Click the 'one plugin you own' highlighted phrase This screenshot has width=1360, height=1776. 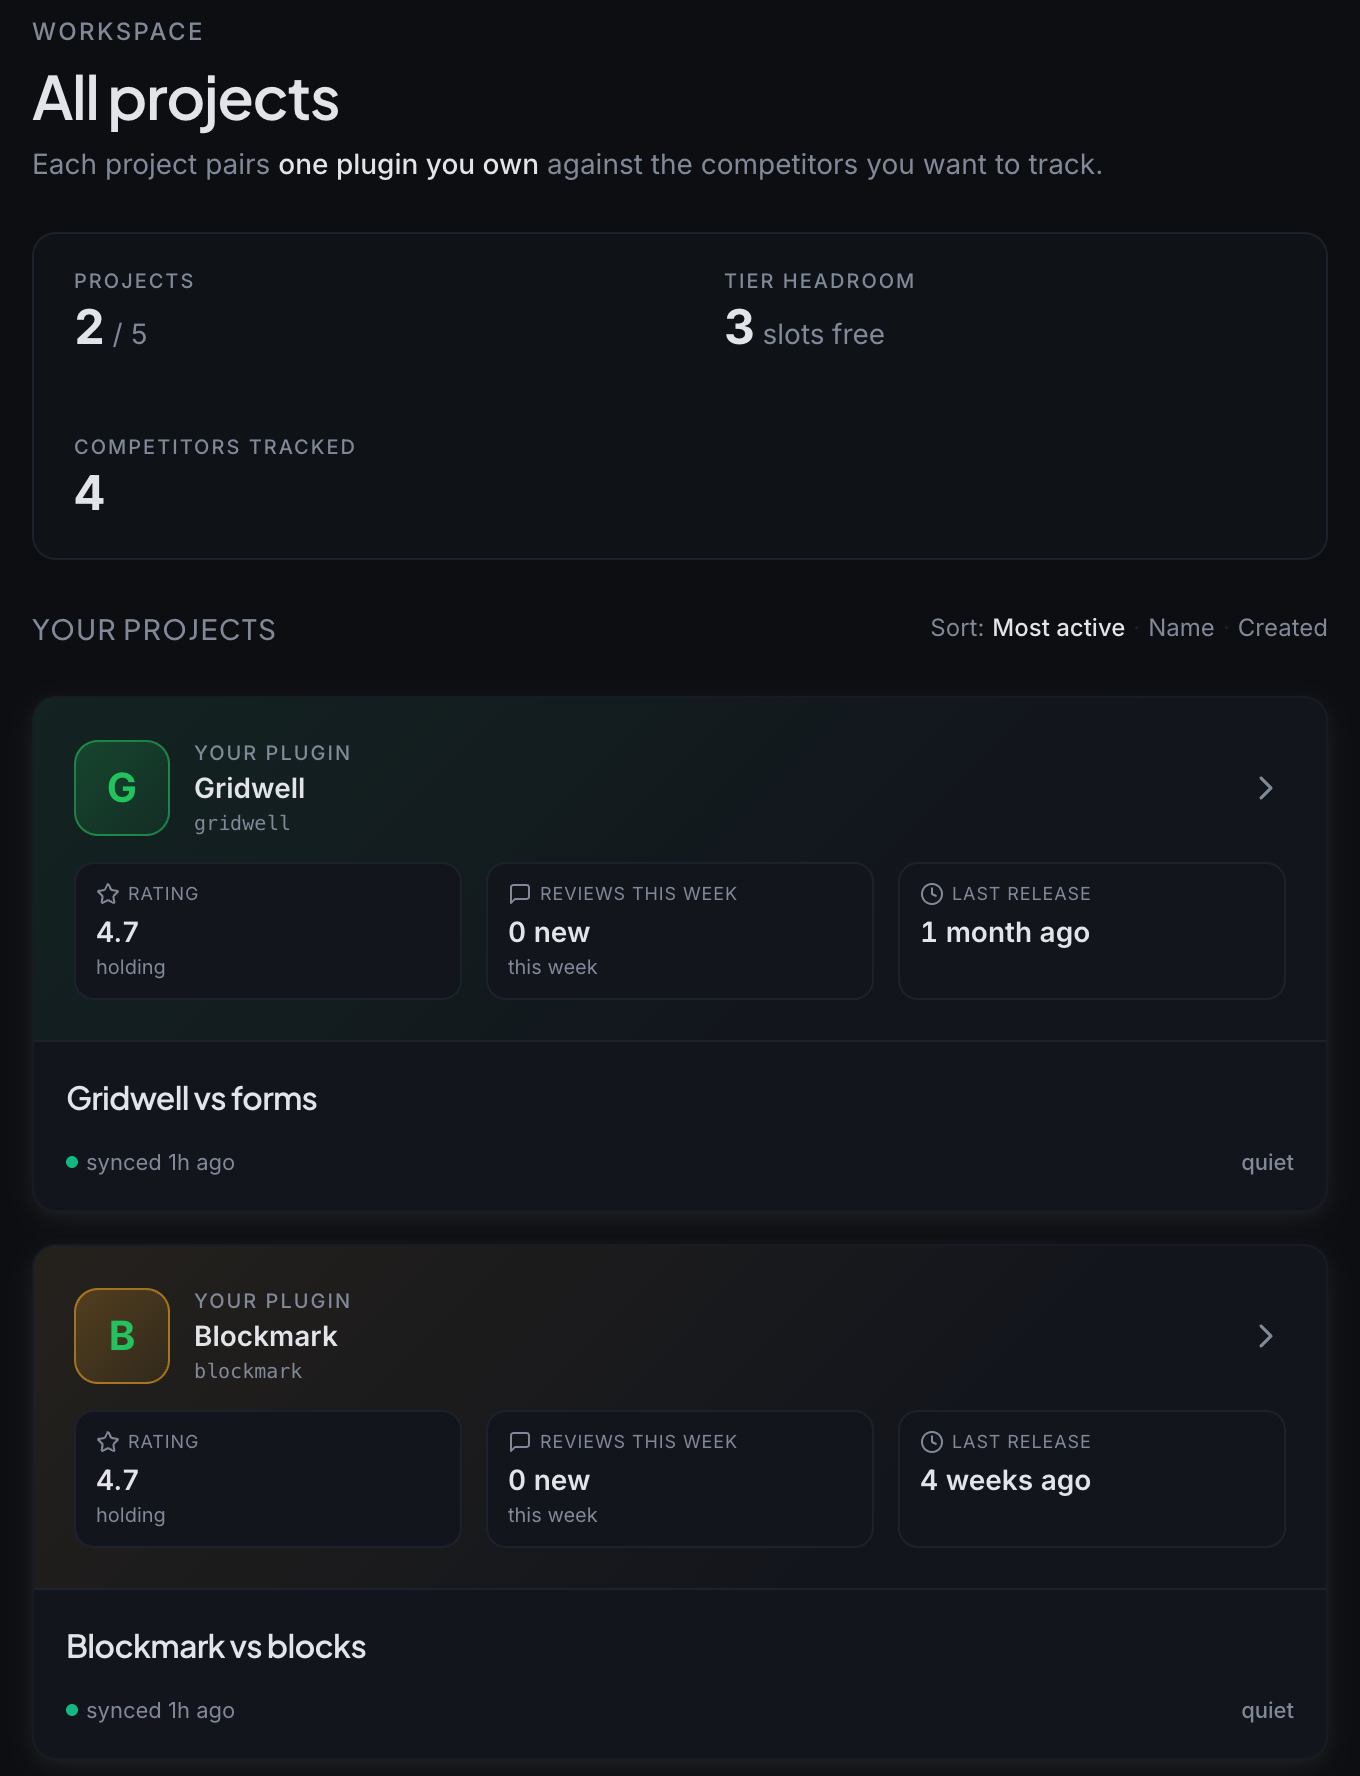[x=408, y=165]
